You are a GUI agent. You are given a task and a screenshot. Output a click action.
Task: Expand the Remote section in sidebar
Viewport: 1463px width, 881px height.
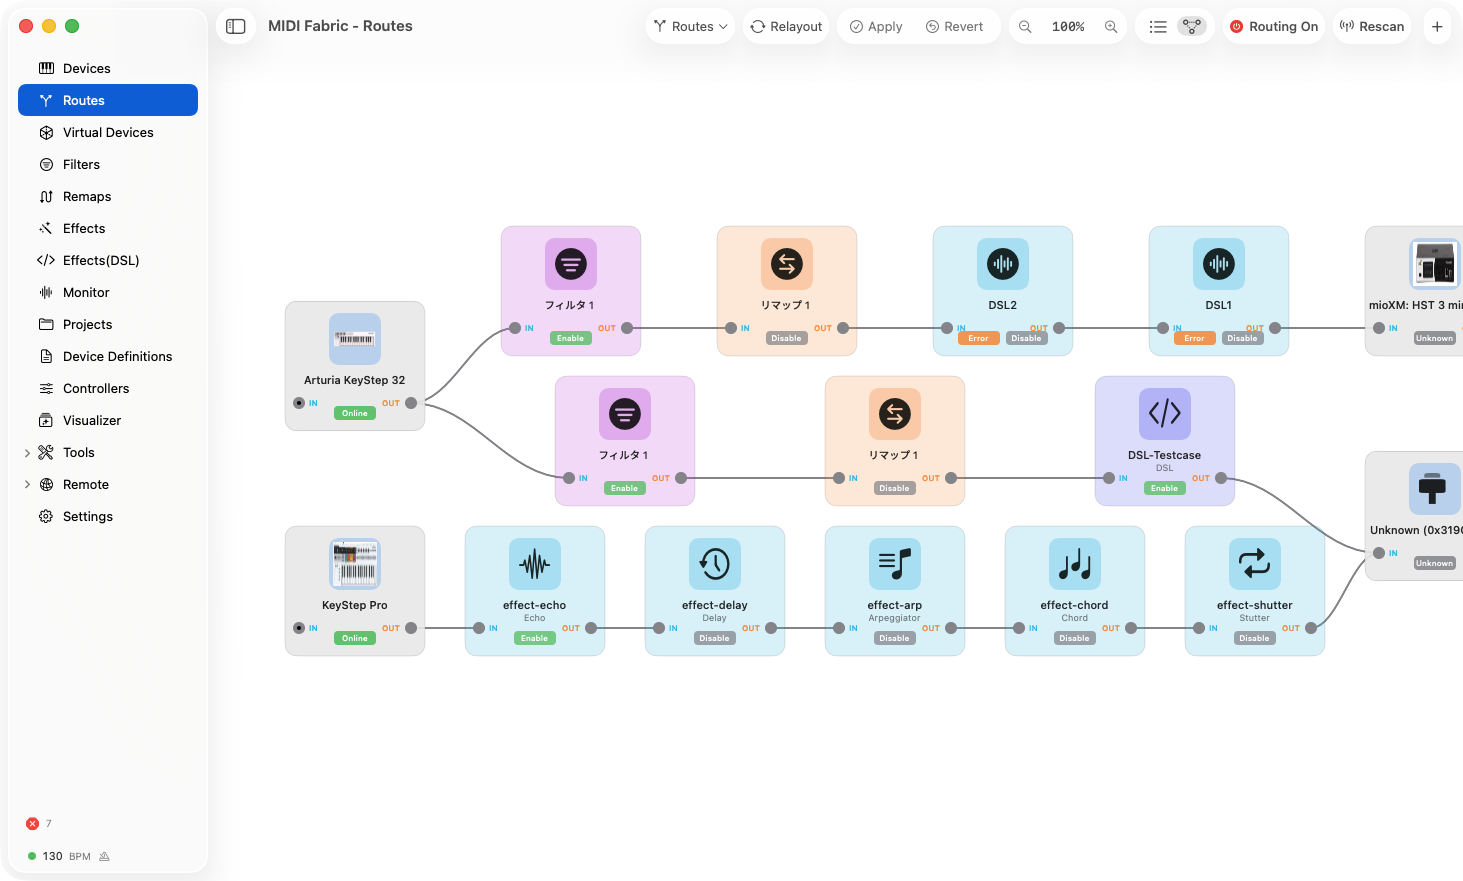27,485
